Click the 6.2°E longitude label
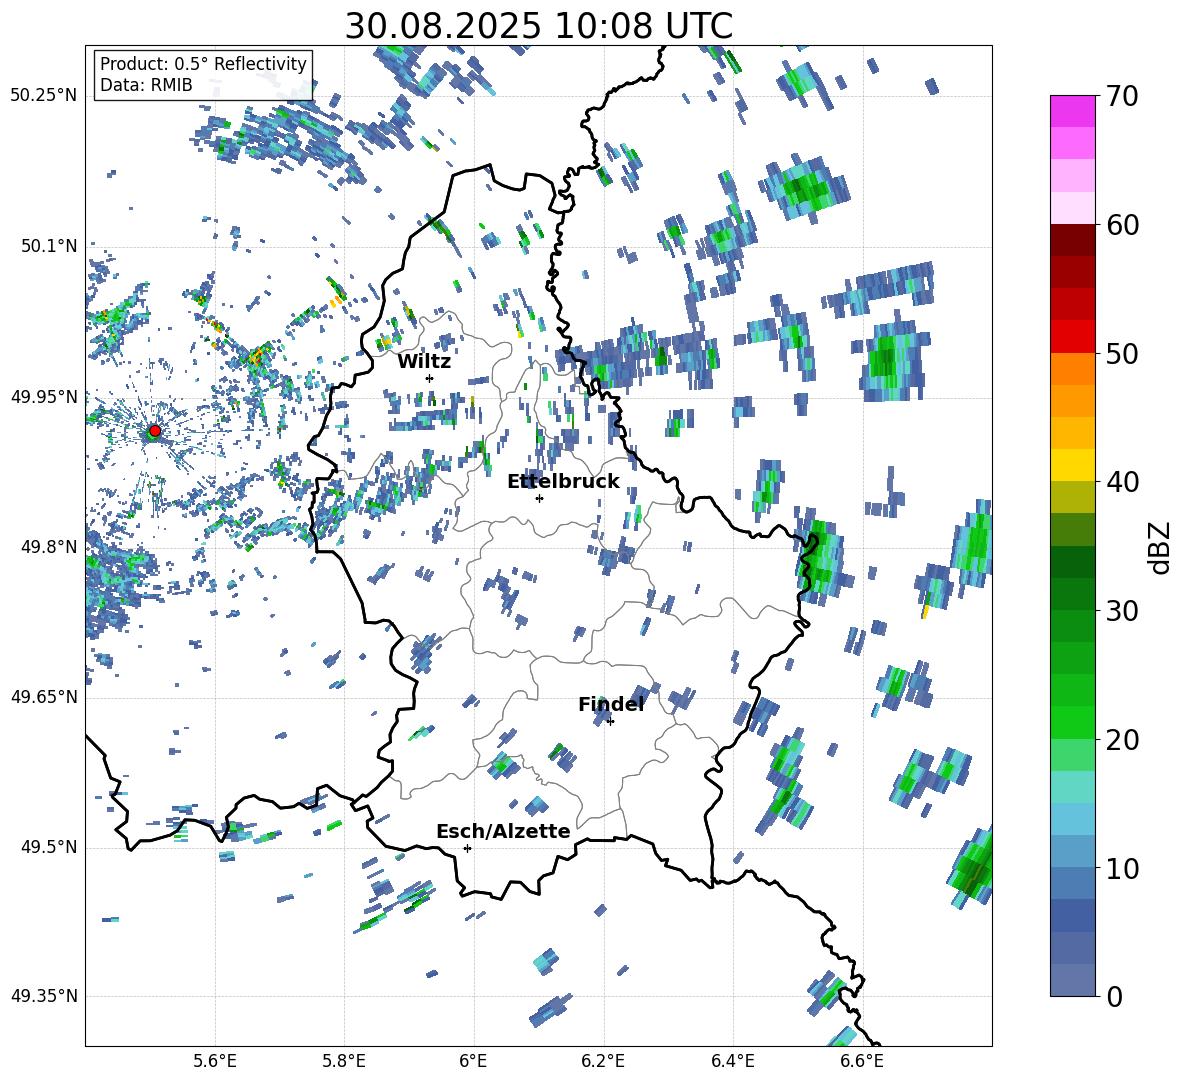The image size is (1184, 1081). [x=603, y=1061]
